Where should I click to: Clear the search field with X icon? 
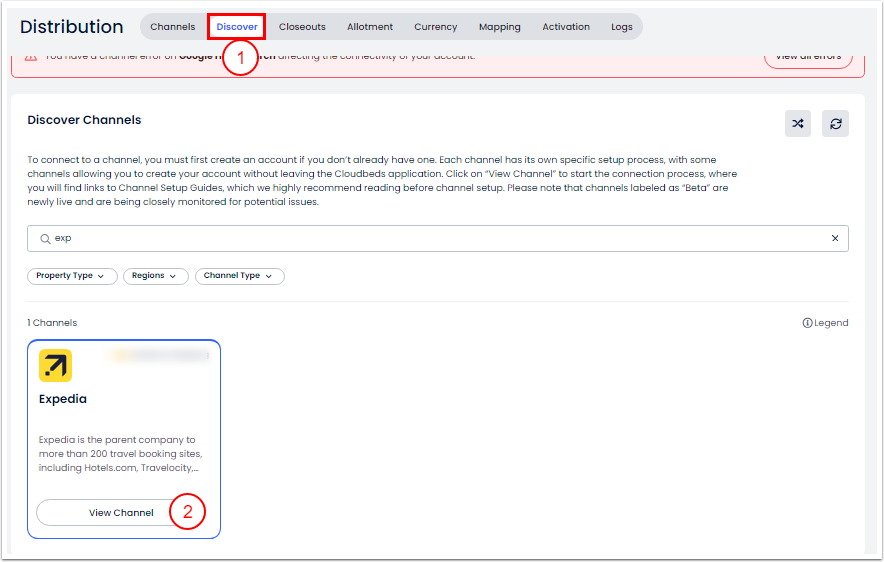tap(835, 239)
